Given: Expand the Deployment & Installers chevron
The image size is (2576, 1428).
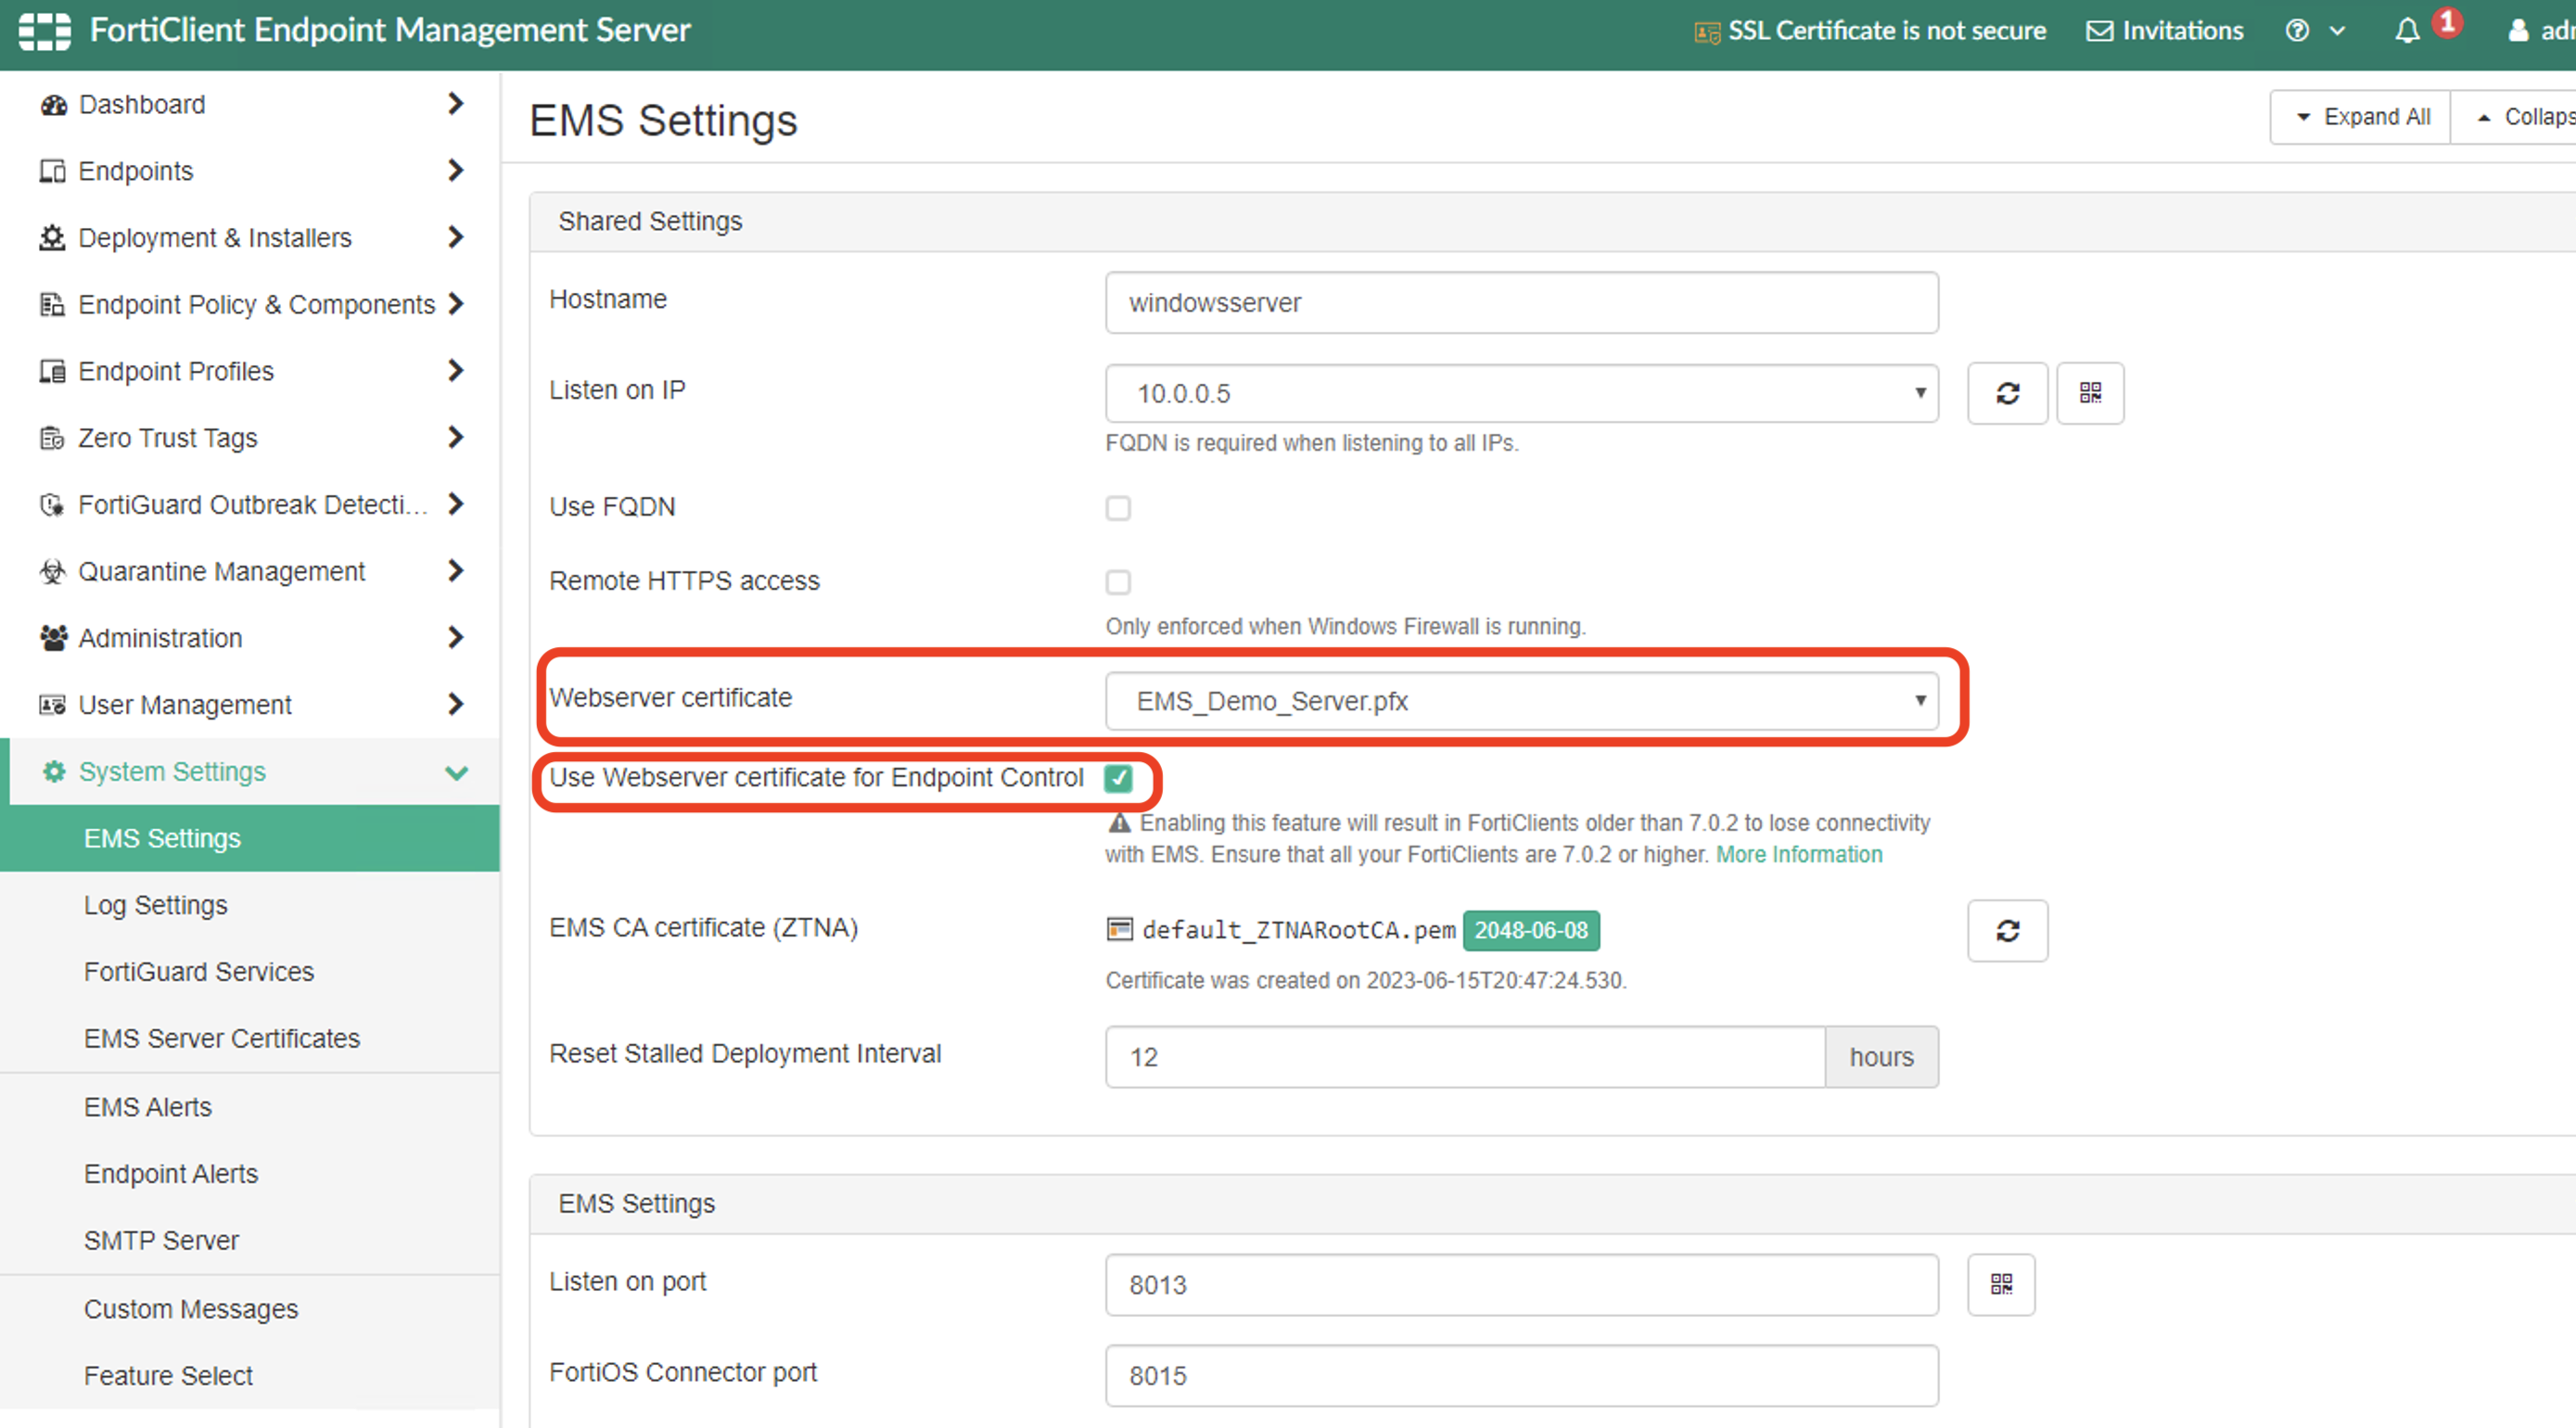Looking at the screenshot, I should [455, 238].
